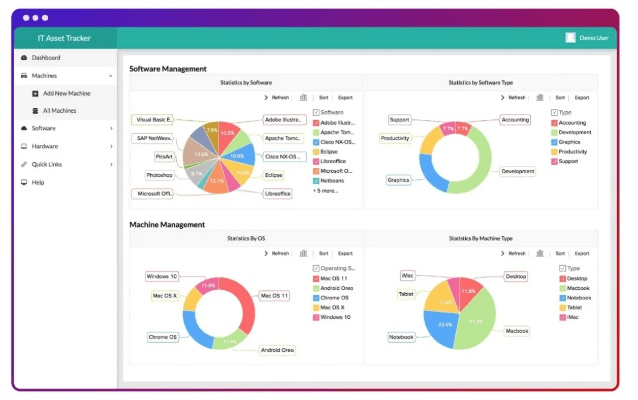638x400 pixels.
Task: Click chart type icon in Statistics By OS
Action: pos(304,253)
